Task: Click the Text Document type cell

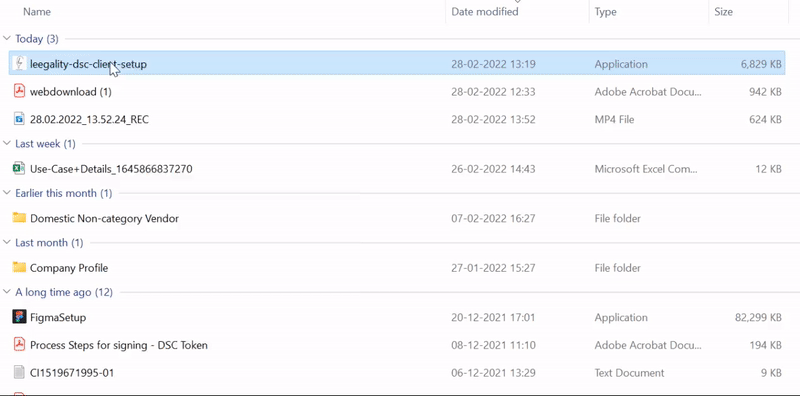Action: pyautogui.click(x=629, y=373)
